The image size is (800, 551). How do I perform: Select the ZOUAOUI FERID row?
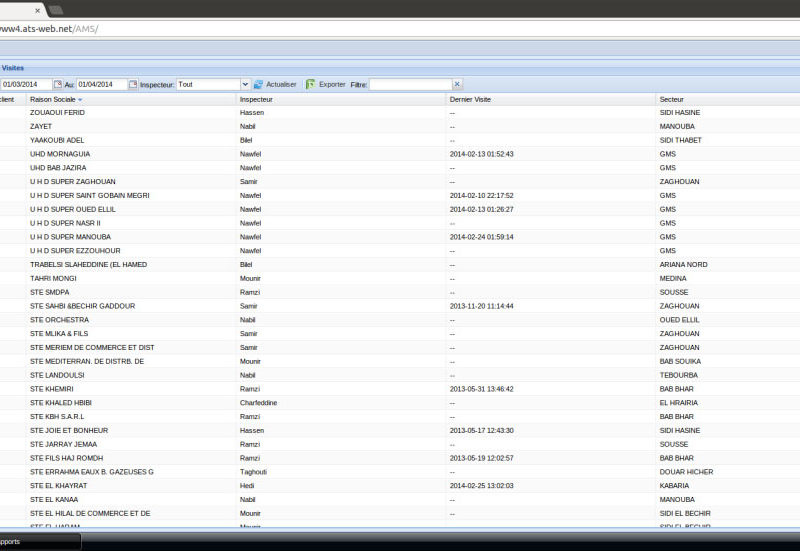tap(57, 113)
